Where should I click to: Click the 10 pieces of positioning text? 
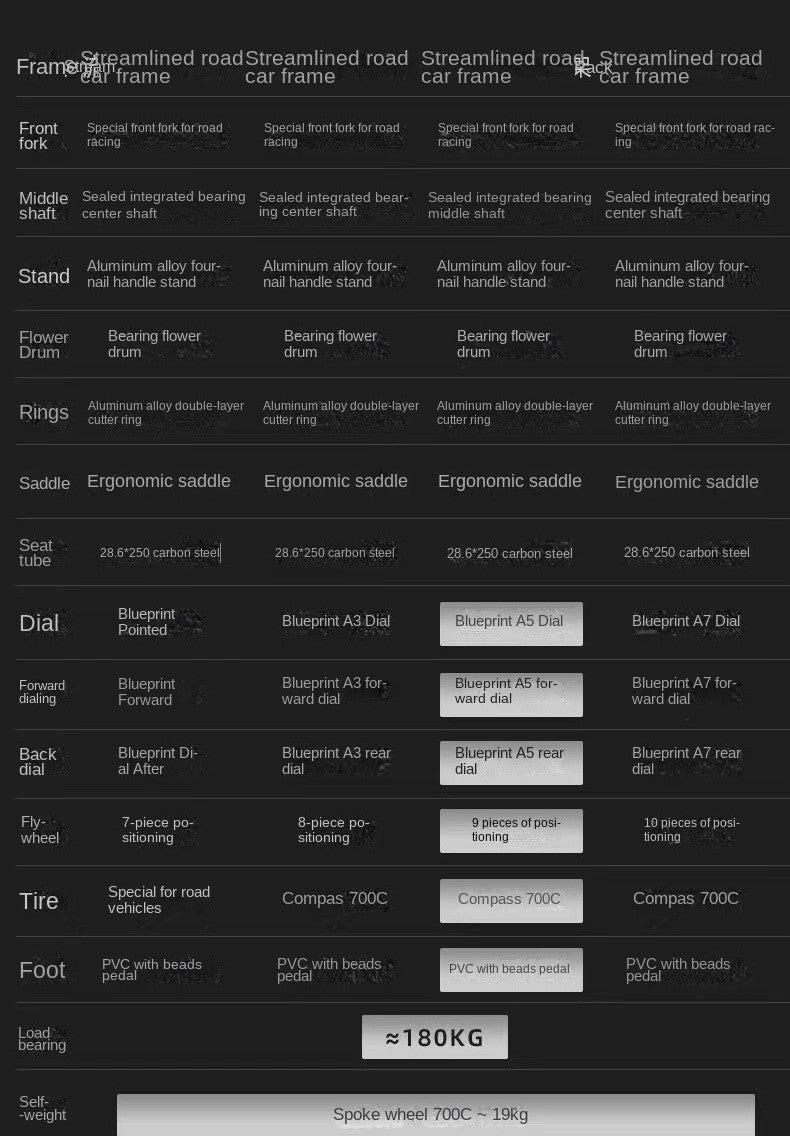point(691,830)
